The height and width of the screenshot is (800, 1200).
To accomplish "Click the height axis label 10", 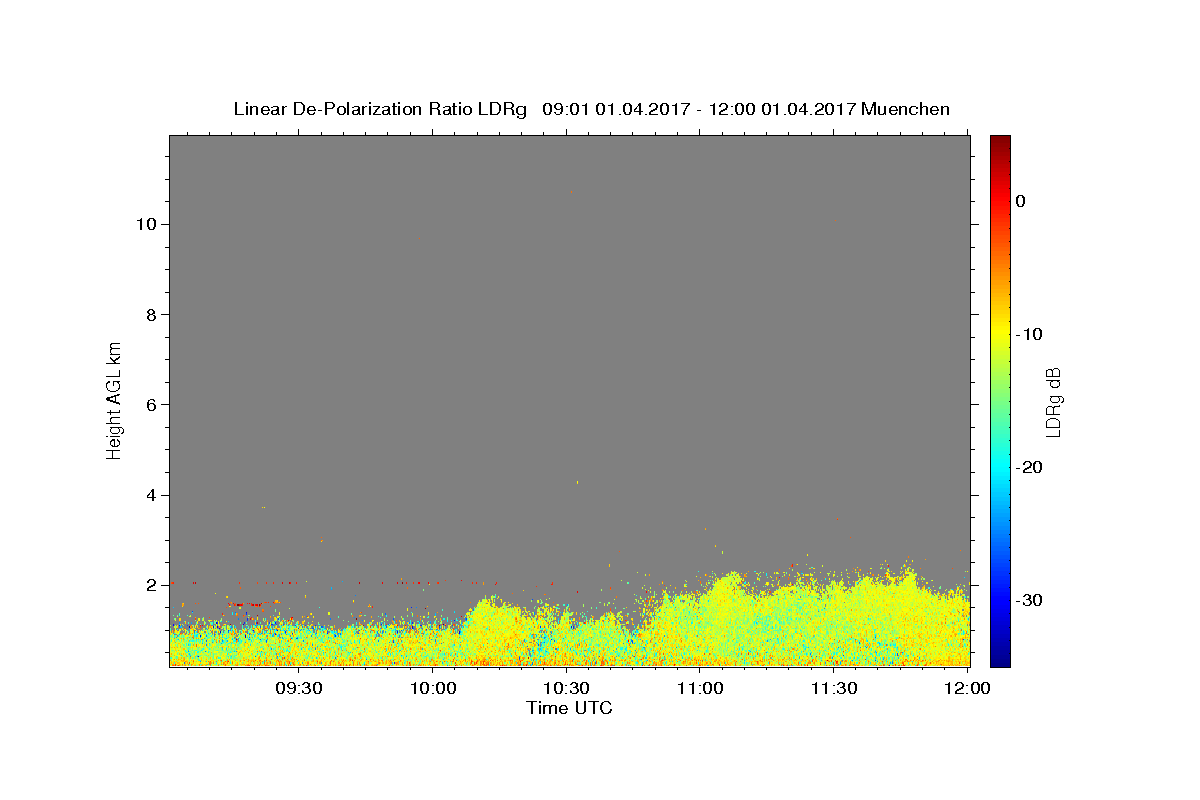I will (x=144, y=224).
